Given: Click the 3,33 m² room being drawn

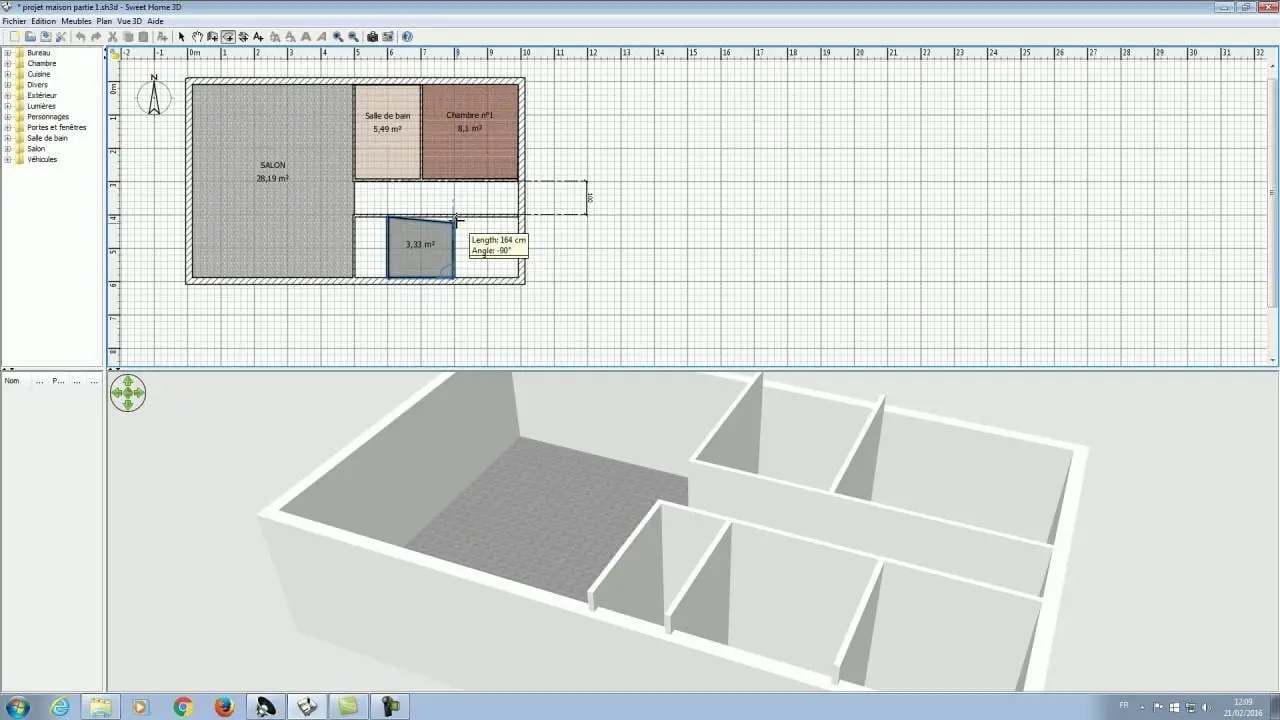Looking at the screenshot, I should click(420, 248).
